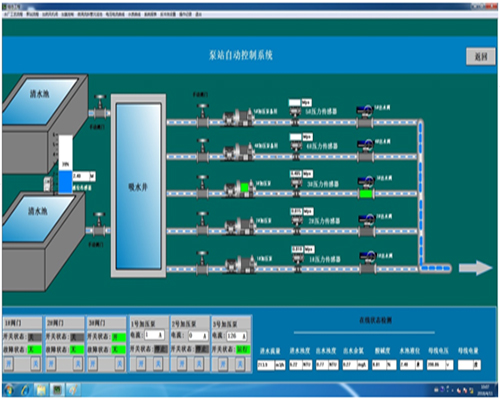Image resolution: width=500 pixels, height=400 pixels.
Task: Select the 5# outlet valve on top pipeline
Action: 365,117
